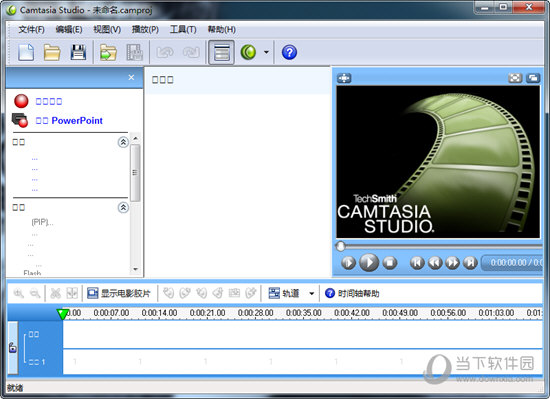Open the 播放(P) menu

point(145,29)
